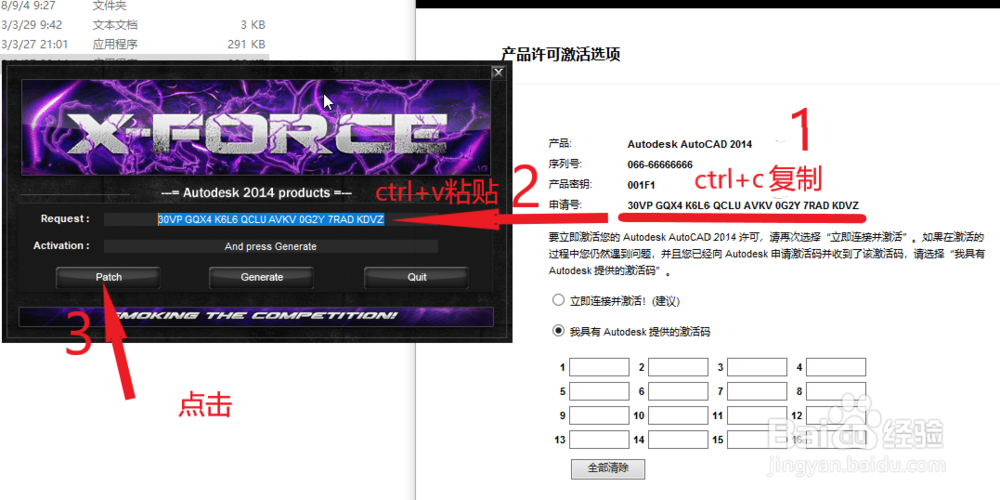Close the X-Force keygen window

pos(498,73)
